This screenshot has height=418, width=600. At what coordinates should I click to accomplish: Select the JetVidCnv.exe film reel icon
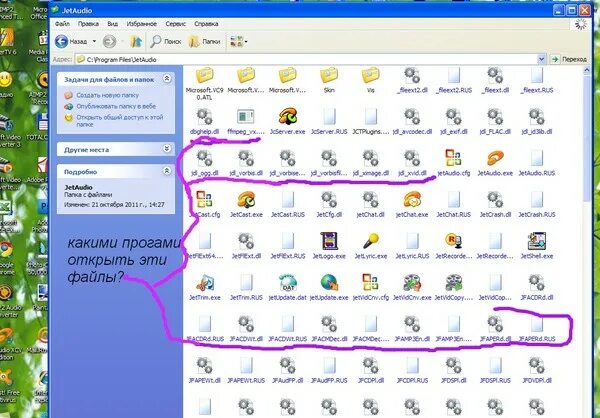[x=412, y=282]
